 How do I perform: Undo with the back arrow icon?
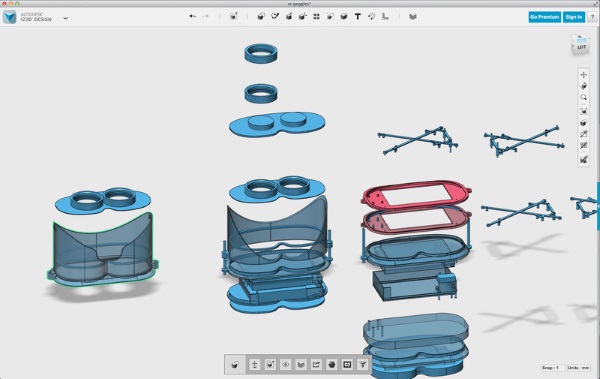click(x=192, y=16)
